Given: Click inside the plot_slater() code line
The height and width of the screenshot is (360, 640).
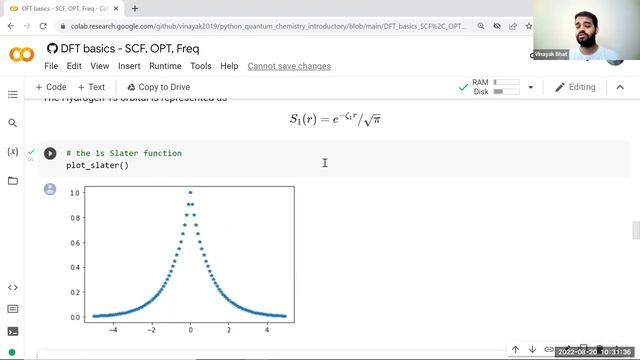Looking at the screenshot, I should [x=97, y=165].
